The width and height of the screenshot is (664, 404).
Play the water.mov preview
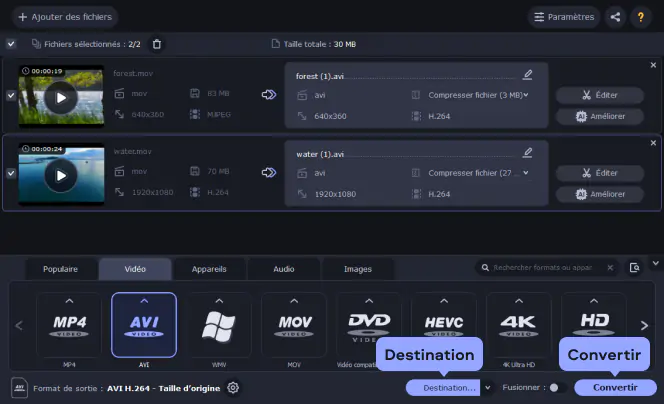pyautogui.click(x=61, y=176)
